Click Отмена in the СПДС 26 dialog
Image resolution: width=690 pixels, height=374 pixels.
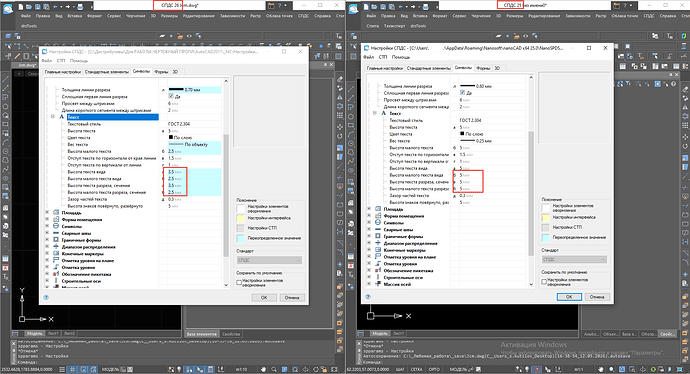[292, 297]
